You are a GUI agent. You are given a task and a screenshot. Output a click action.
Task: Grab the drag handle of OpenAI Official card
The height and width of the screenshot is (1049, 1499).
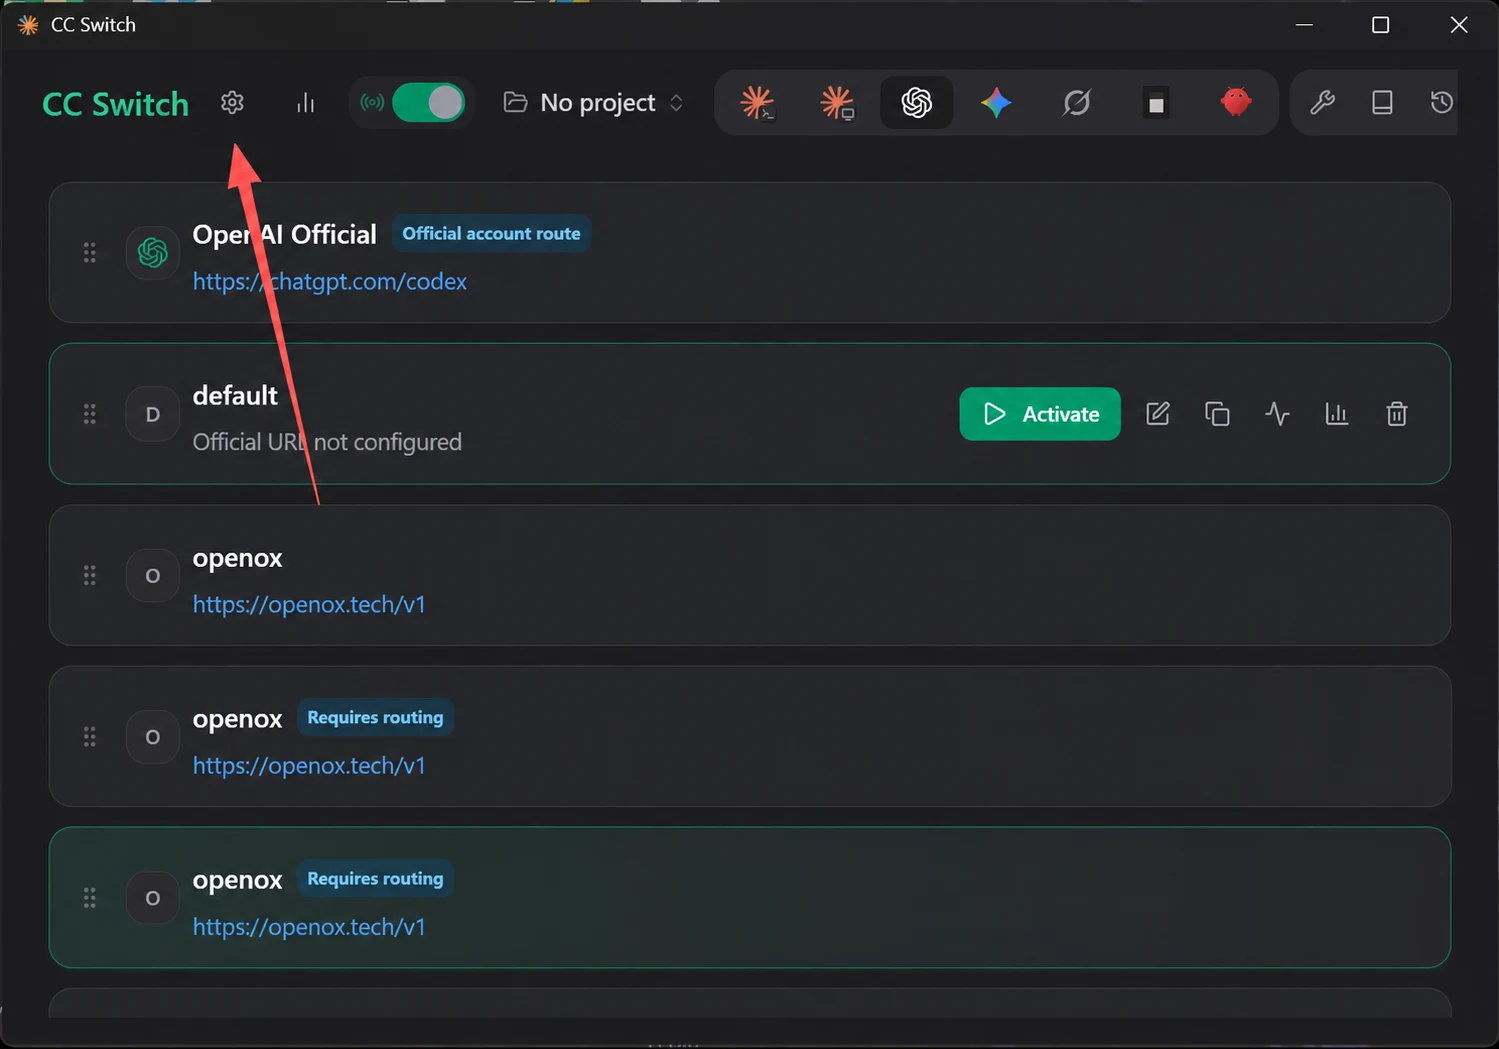(x=90, y=253)
